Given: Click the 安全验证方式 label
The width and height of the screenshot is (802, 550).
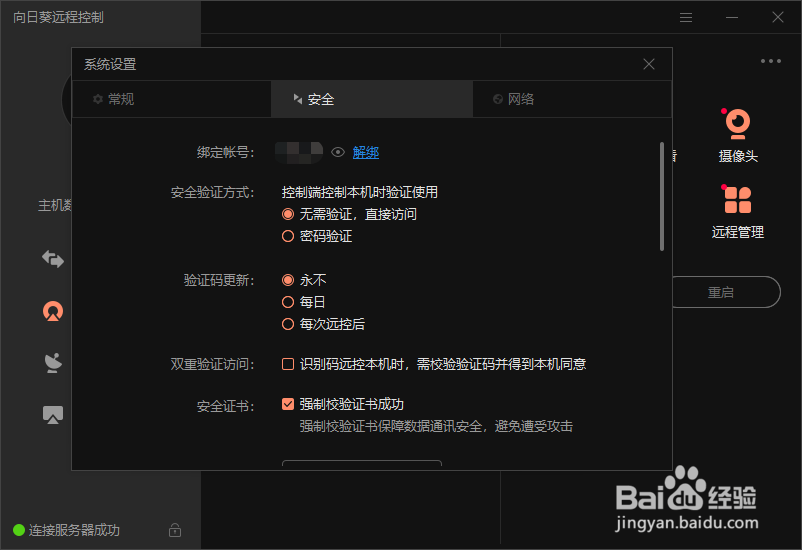Looking at the screenshot, I should pyautogui.click(x=212, y=192).
